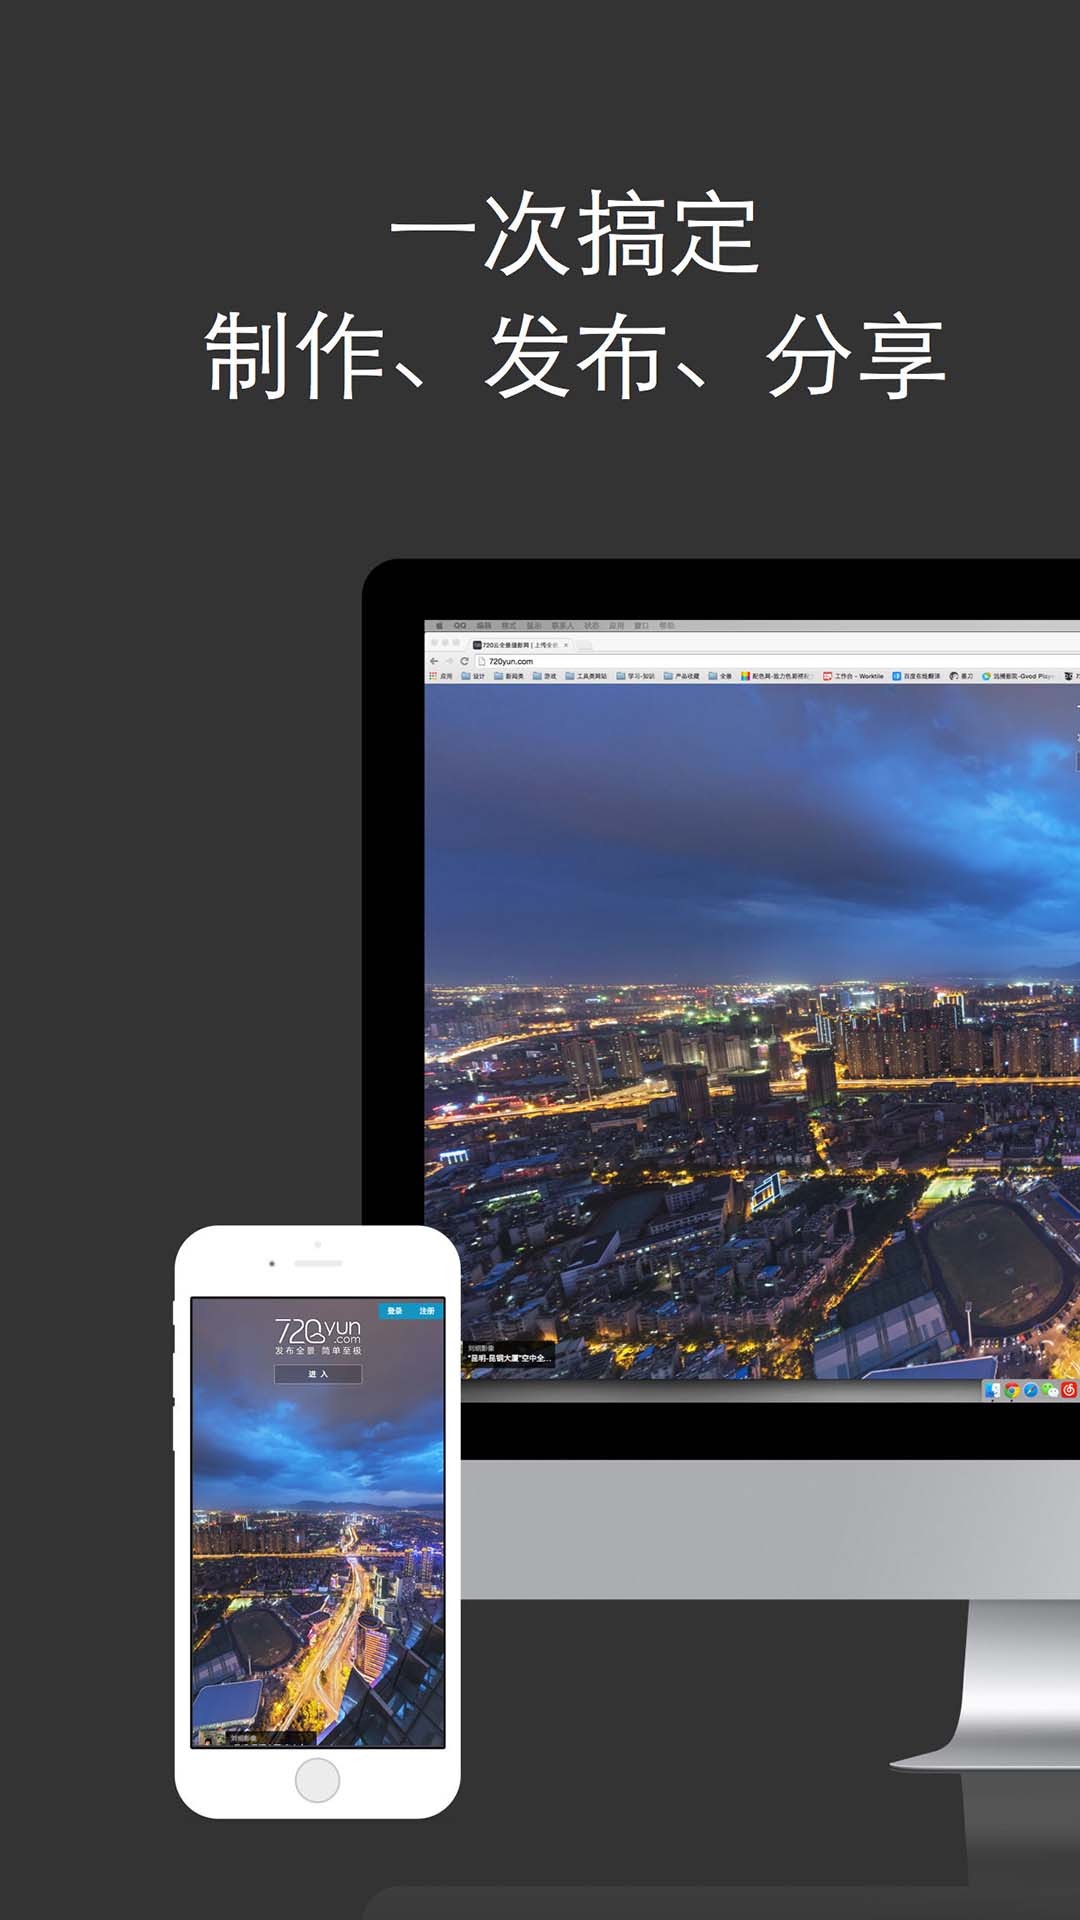
Task: Select the 720云 browser tab
Action: coord(520,645)
